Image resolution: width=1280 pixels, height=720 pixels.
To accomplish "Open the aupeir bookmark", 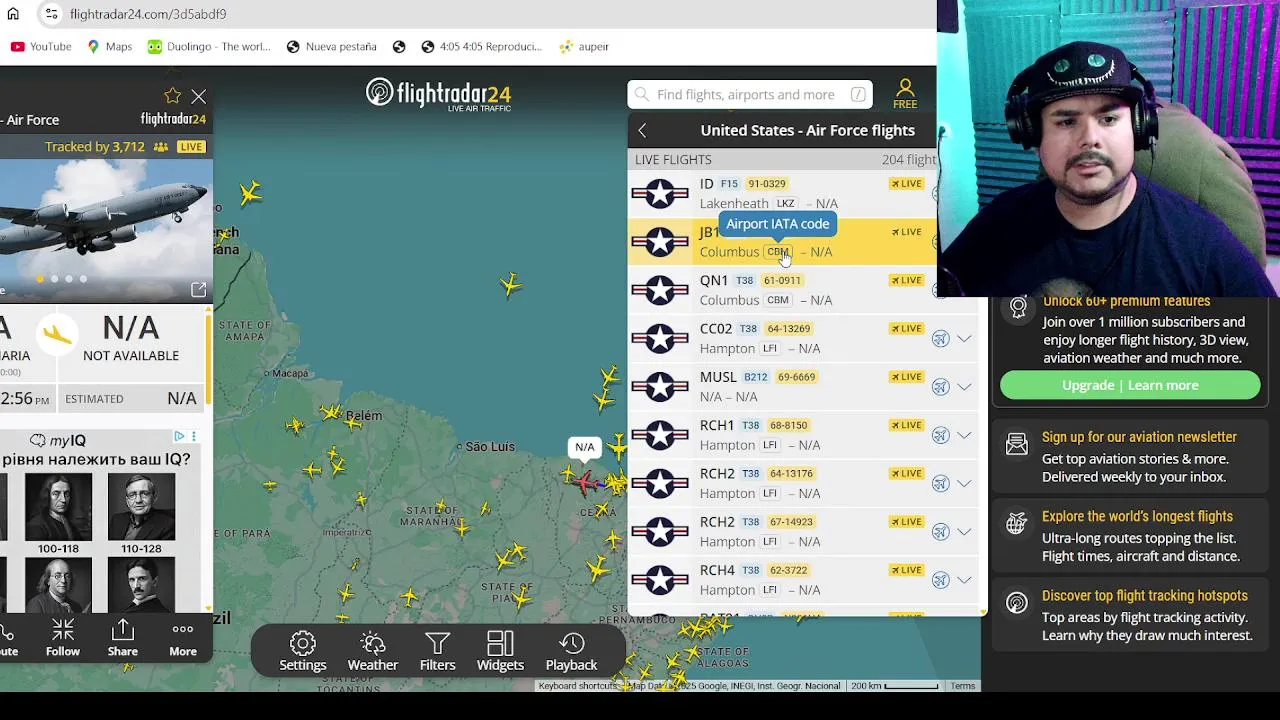I will point(584,46).
